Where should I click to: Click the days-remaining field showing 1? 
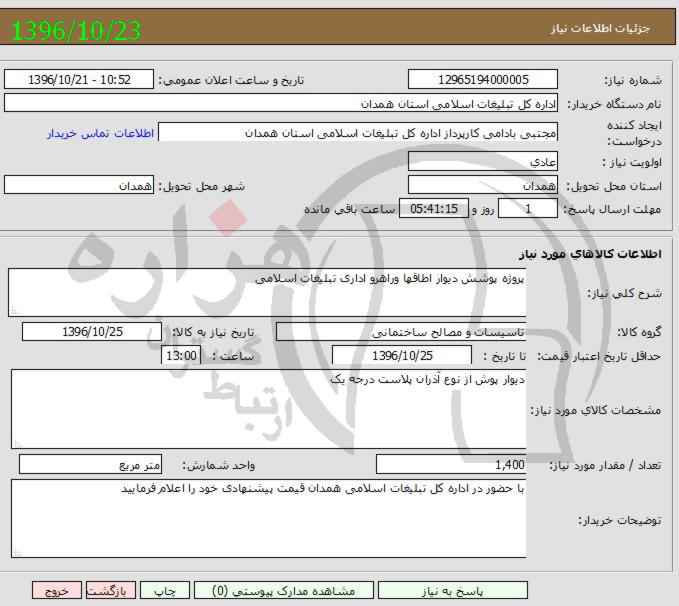[528, 209]
